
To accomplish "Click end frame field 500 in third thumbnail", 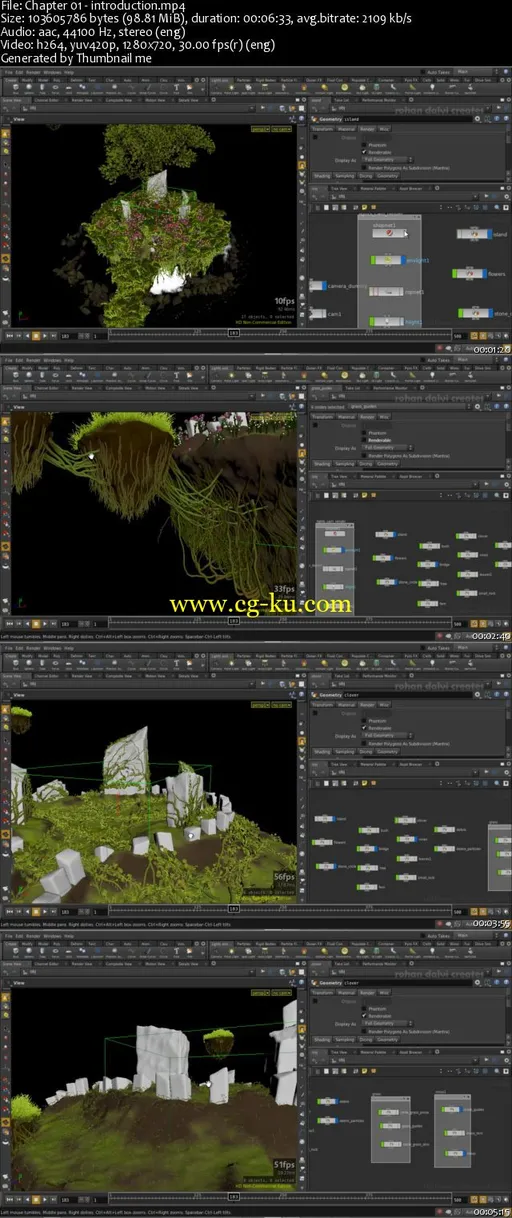I will click(x=458, y=912).
